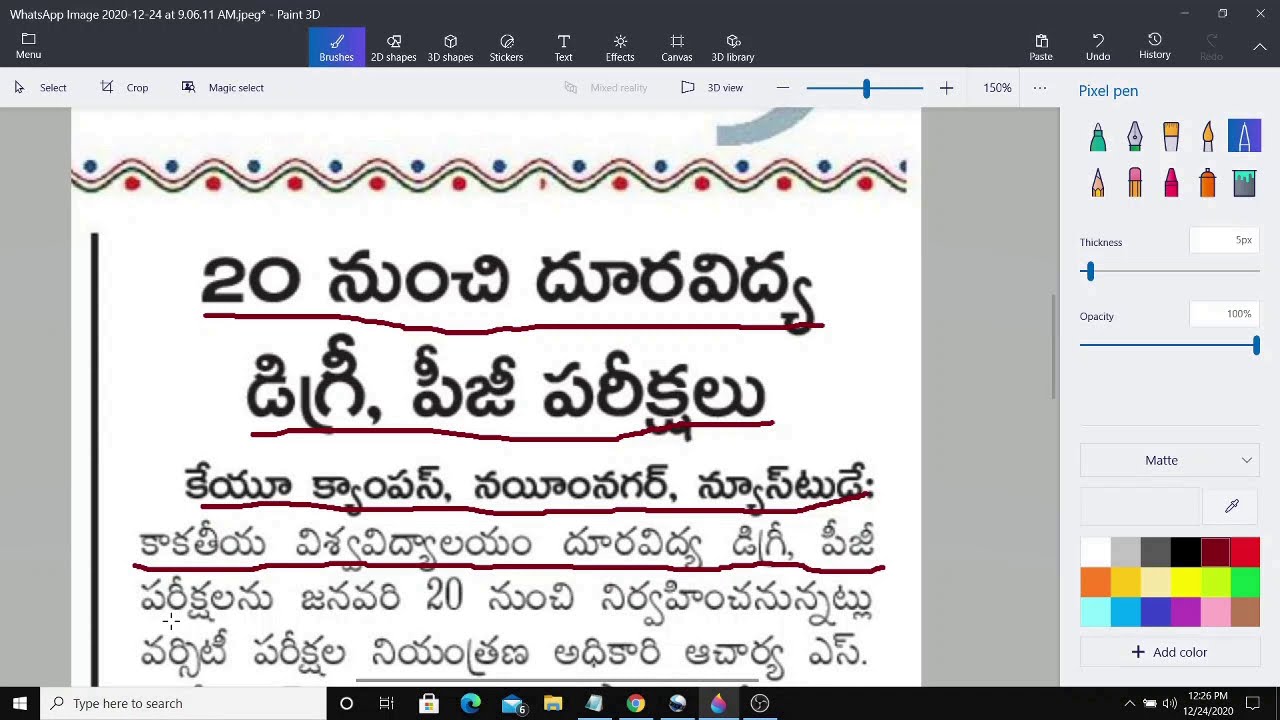Image resolution: width=1280 pixels, height=720 pixels.
Task: Open the Mail app in the taskbar
Action: coord(513,704)
